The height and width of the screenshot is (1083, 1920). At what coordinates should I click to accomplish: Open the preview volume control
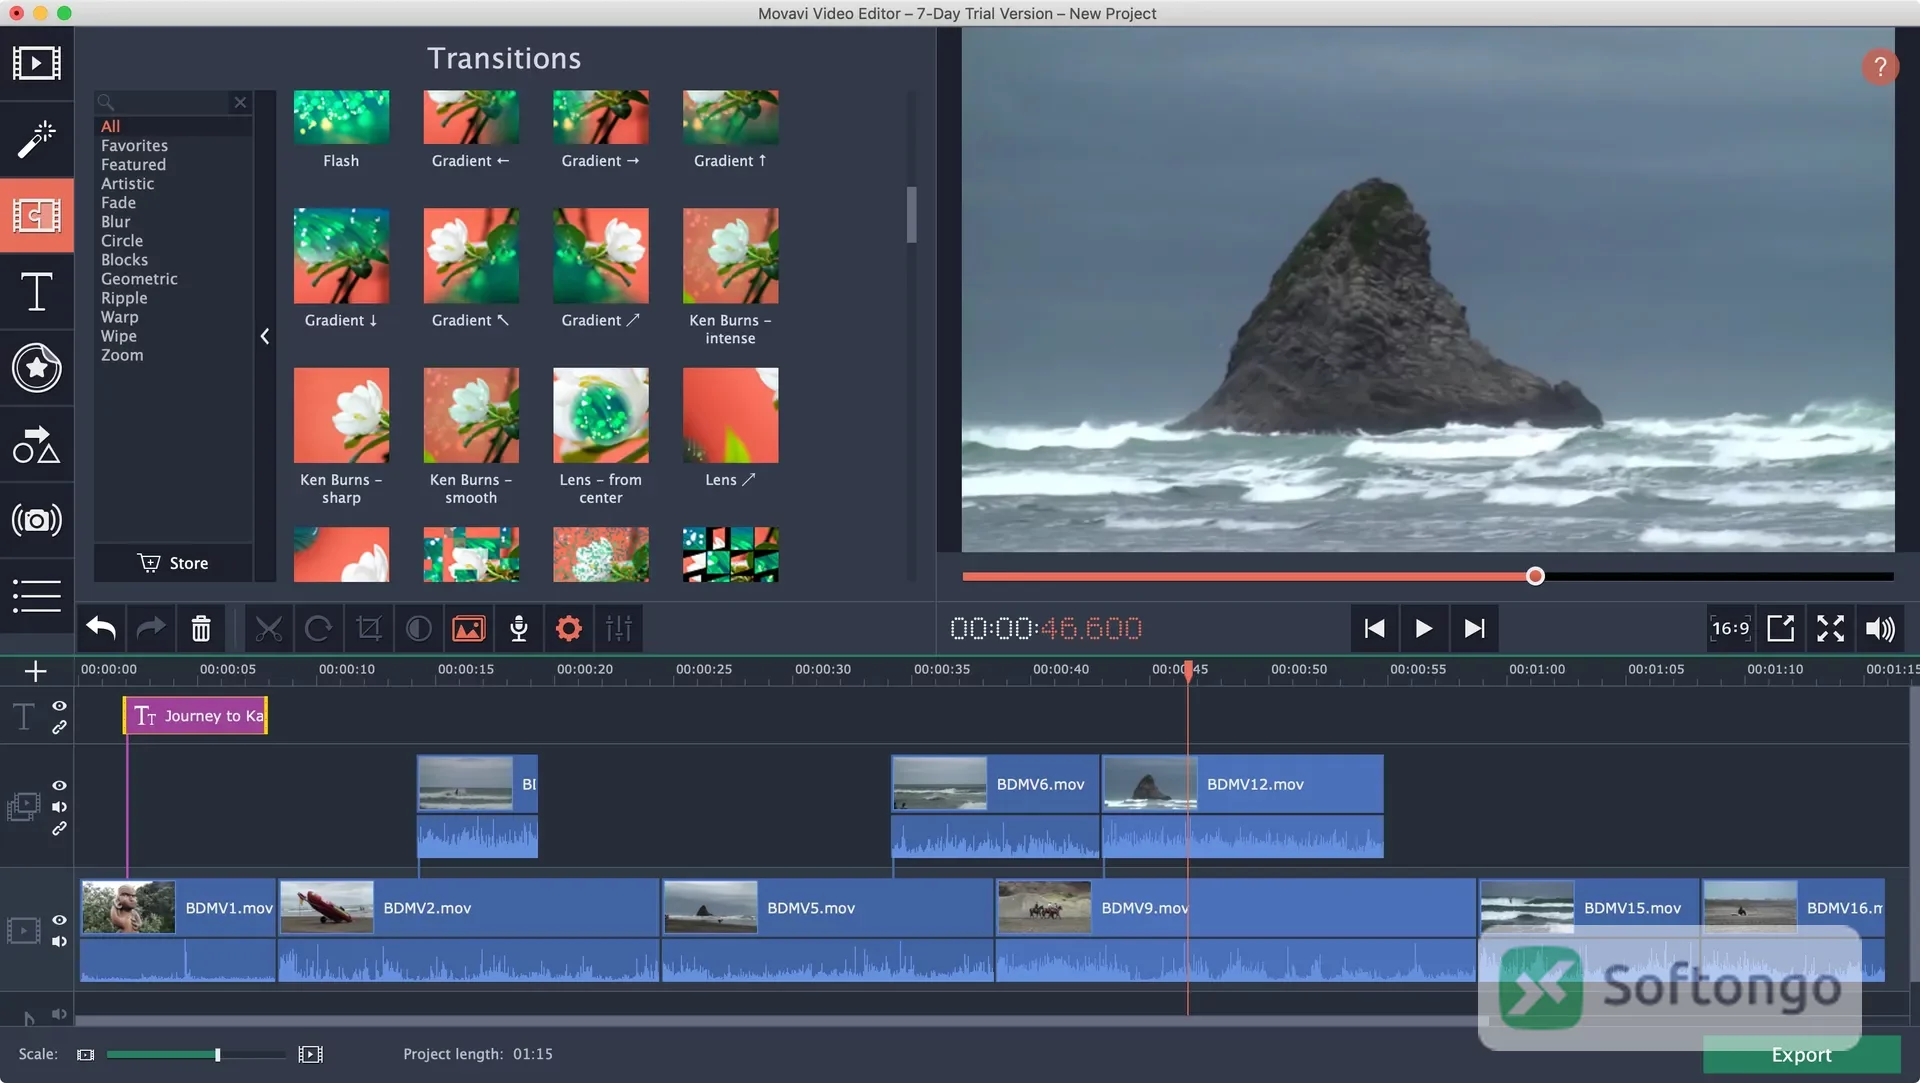1880,628
